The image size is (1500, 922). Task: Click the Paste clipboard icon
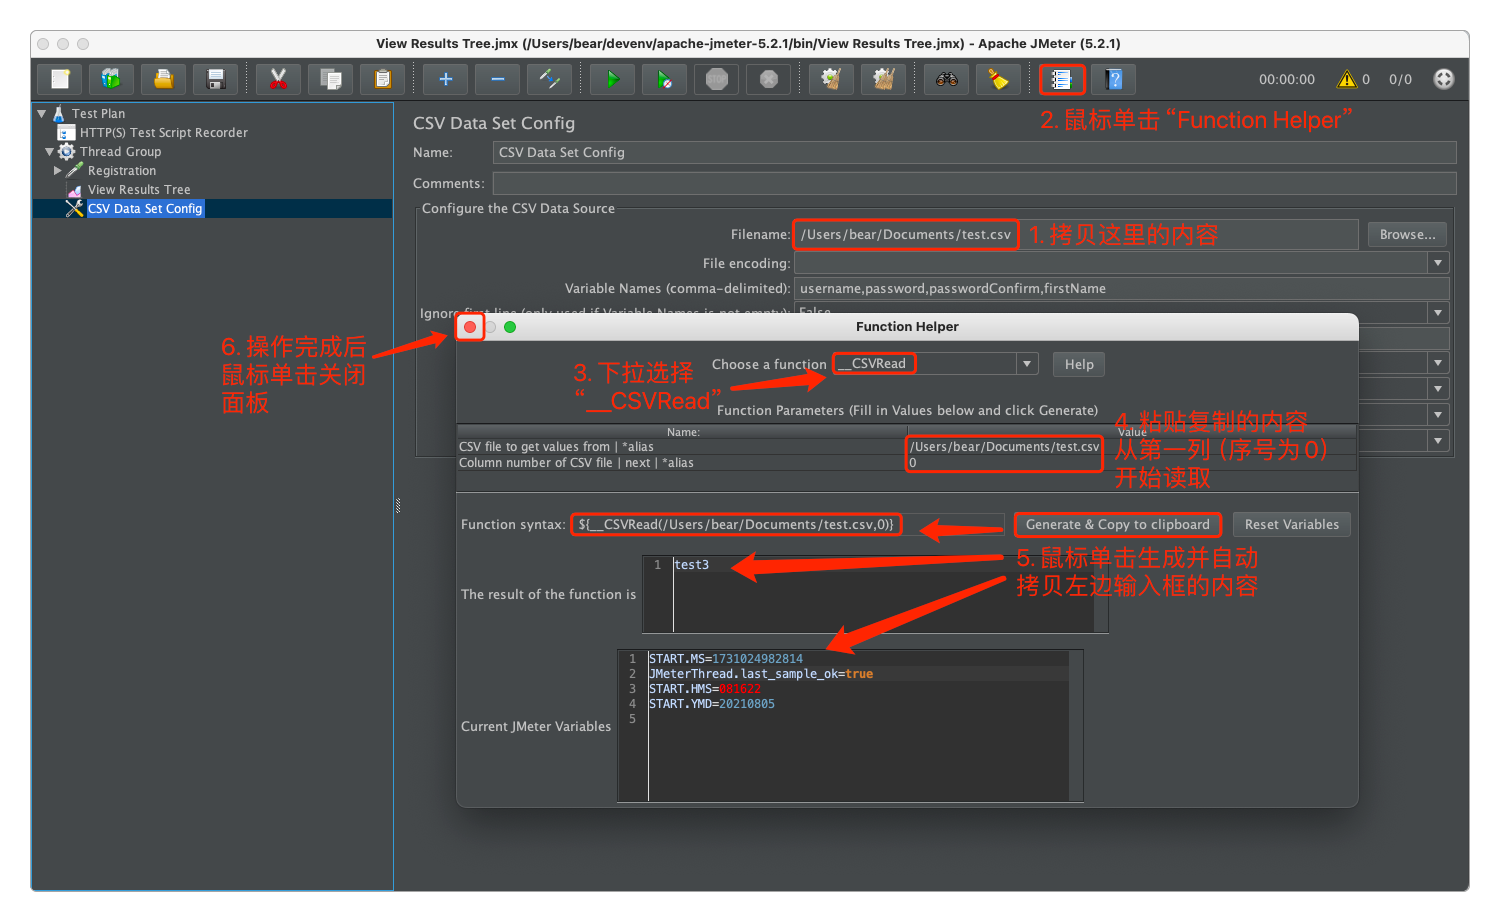tap(383, 79)
